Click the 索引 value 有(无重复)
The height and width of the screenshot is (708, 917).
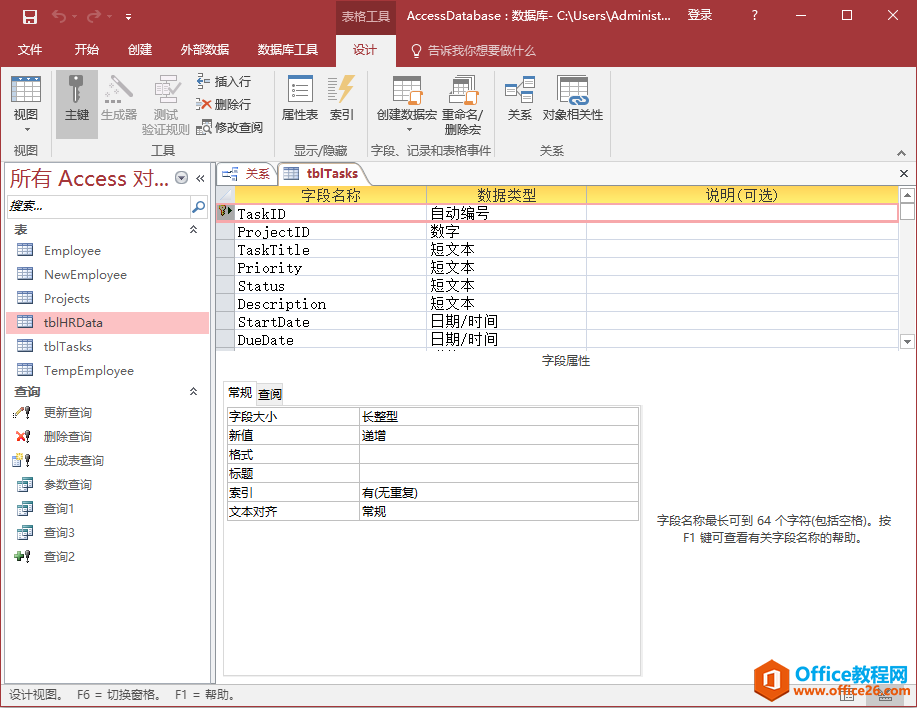[x=498, y=493]
